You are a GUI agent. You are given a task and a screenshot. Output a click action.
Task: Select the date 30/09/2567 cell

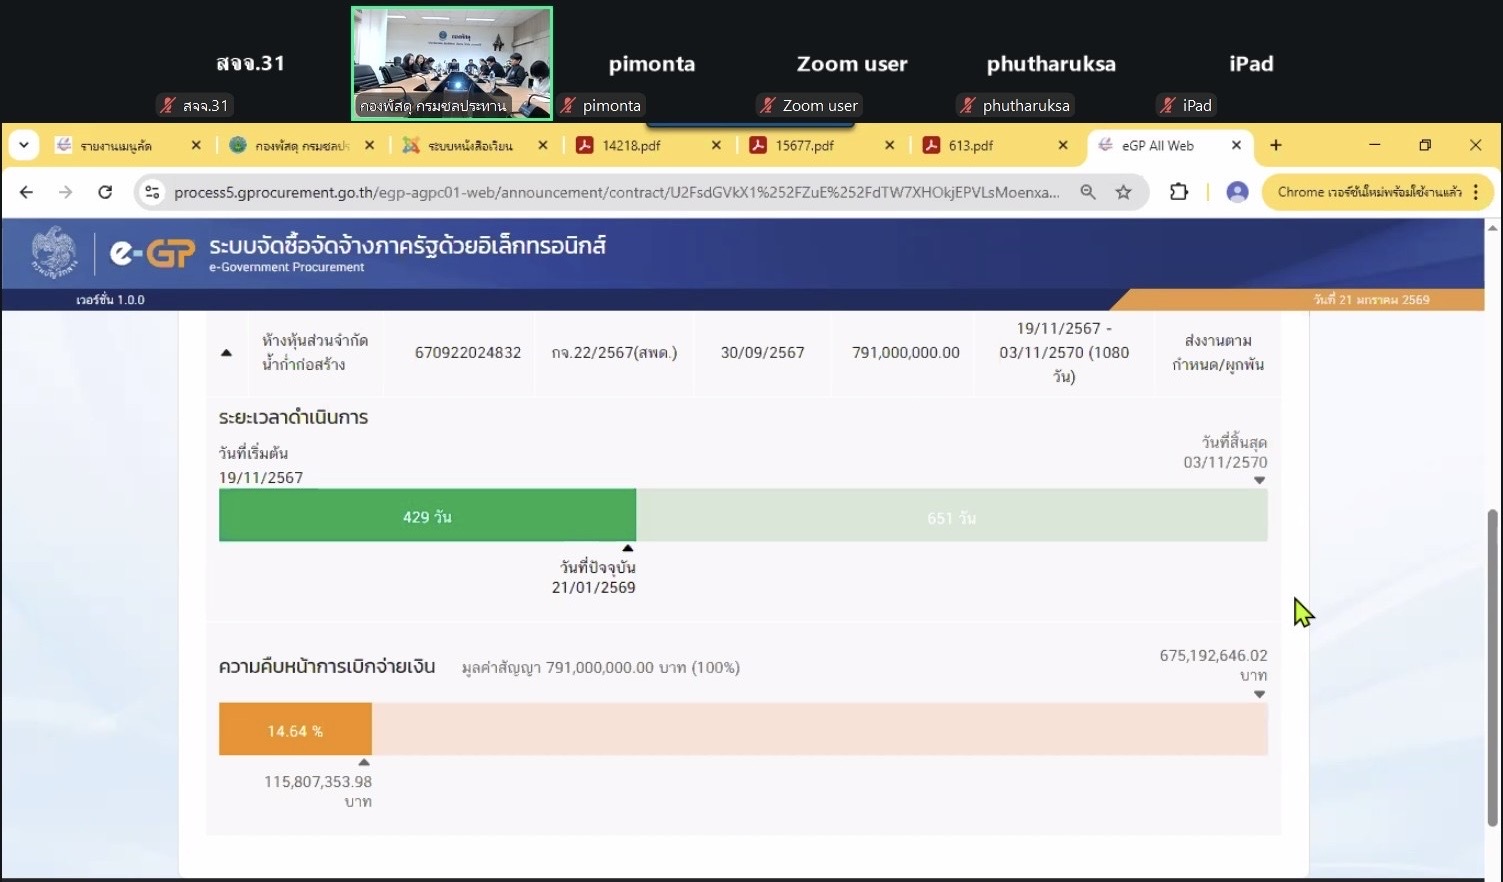(762, 352)
